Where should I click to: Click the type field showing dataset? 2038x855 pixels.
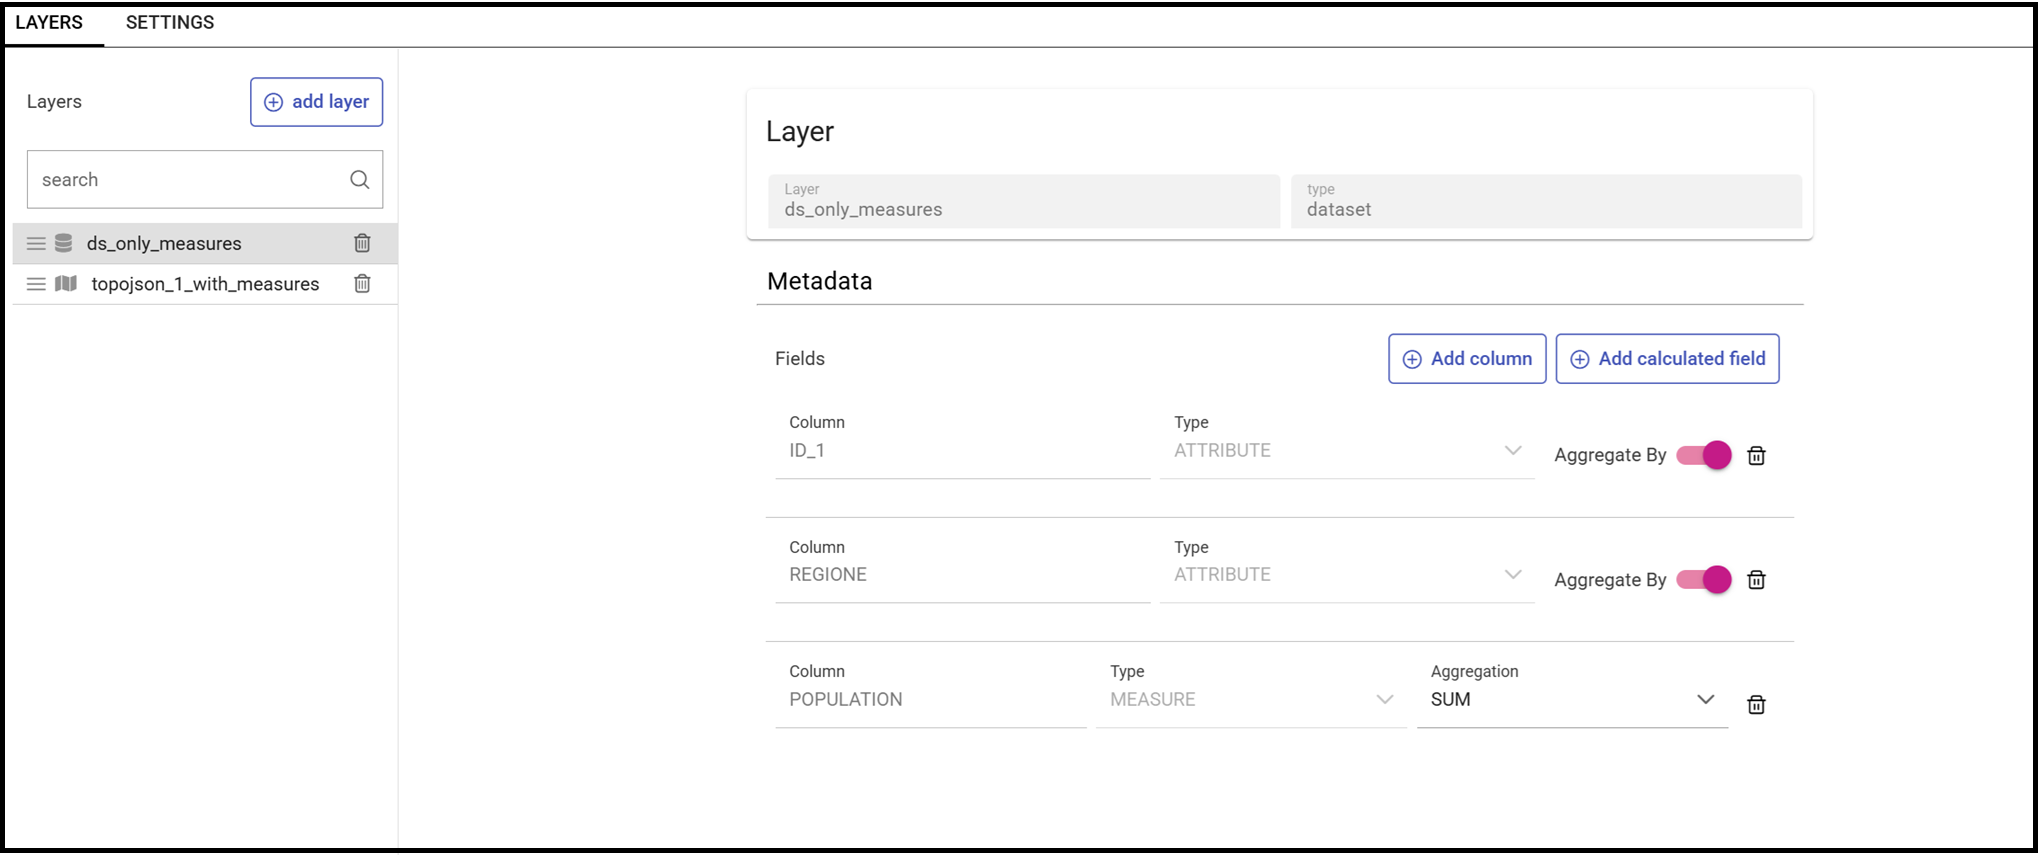[1546, 201]
